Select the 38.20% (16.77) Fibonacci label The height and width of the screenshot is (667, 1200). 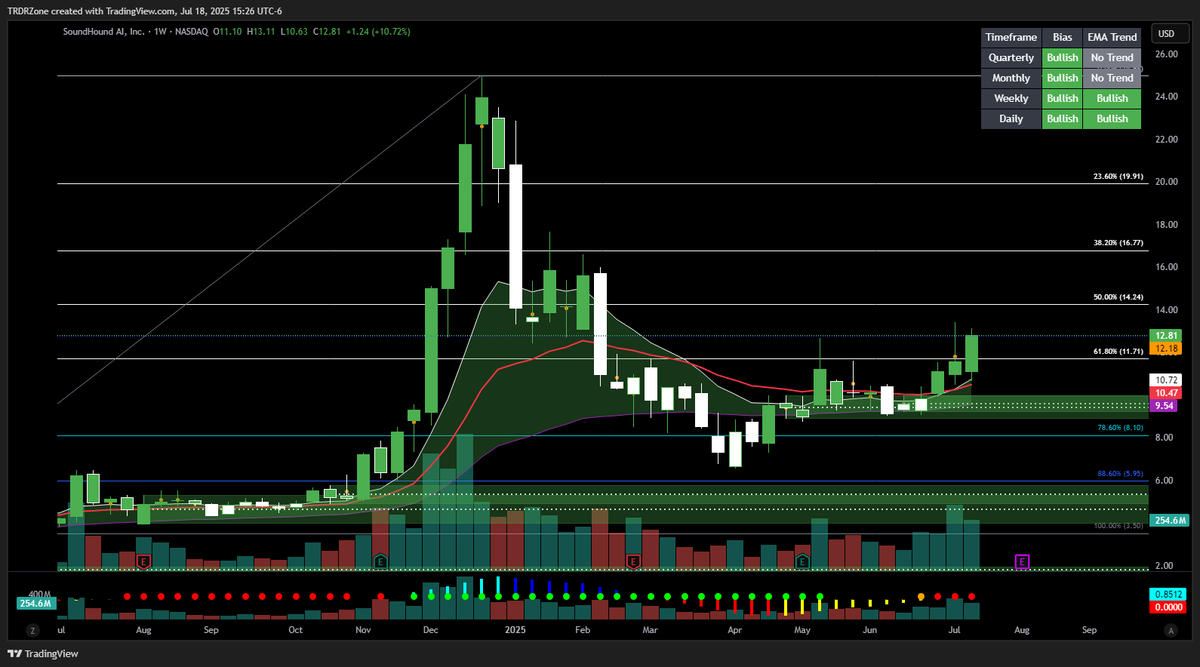pos(1117,243)
